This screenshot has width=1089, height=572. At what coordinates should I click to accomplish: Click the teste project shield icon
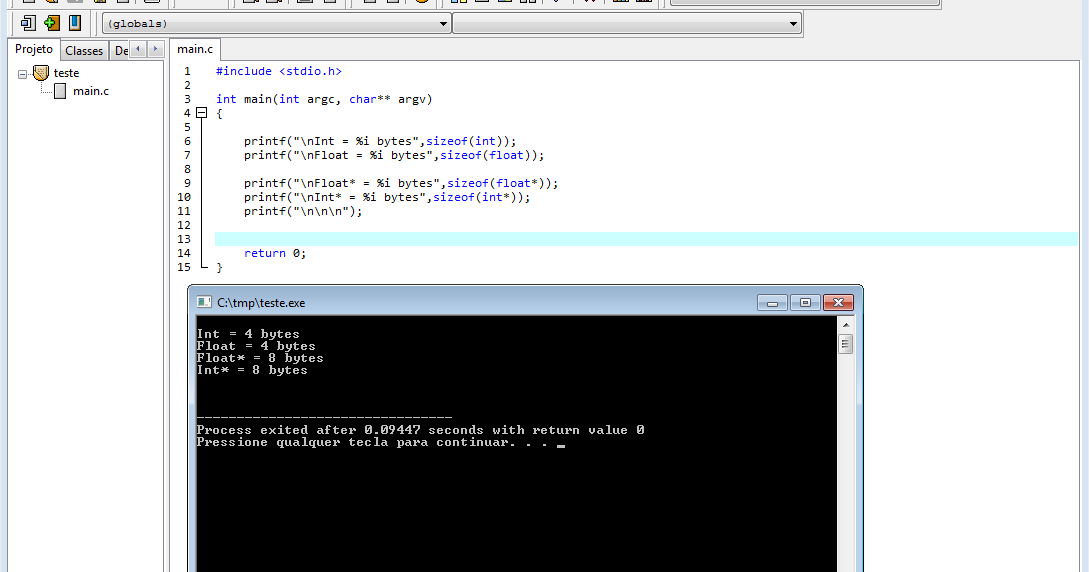pyautogui.click(x=41, y=73)
